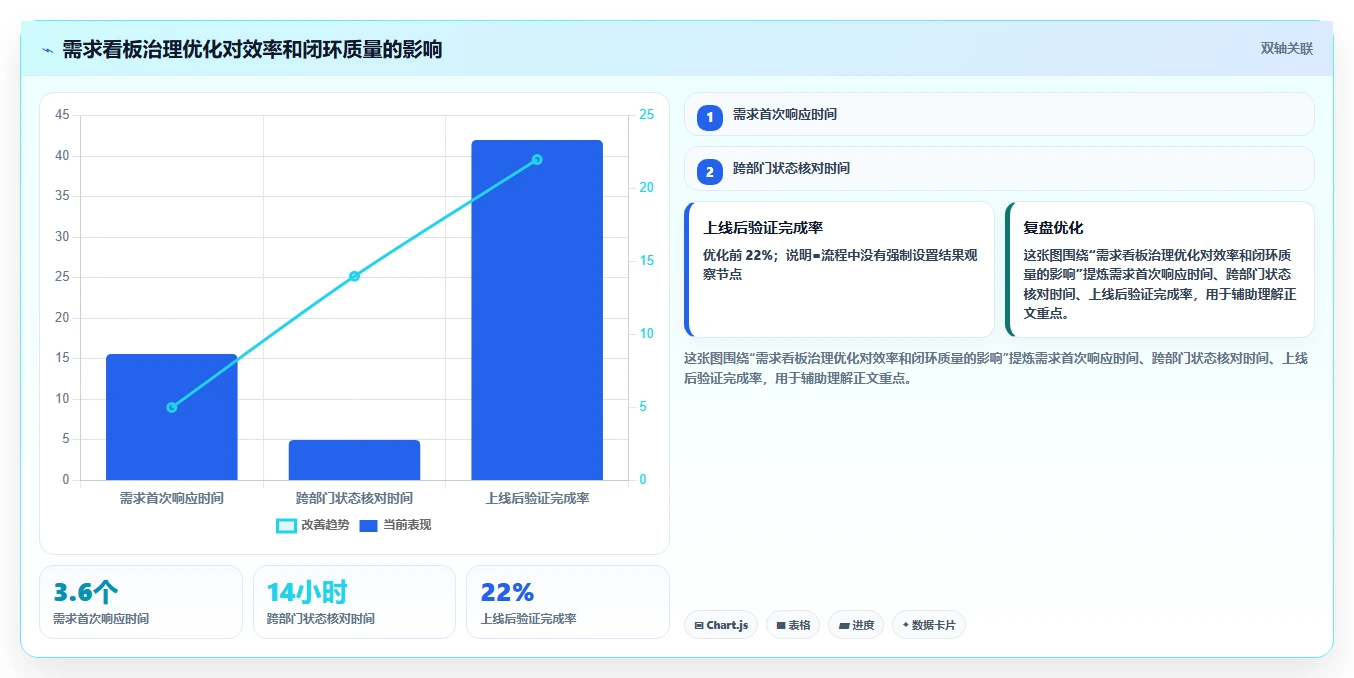Image resolution: width=1354 pixels, height=678 pixels.
Task: Click the 表格 tag chip
Action: (x=793, y=625)
